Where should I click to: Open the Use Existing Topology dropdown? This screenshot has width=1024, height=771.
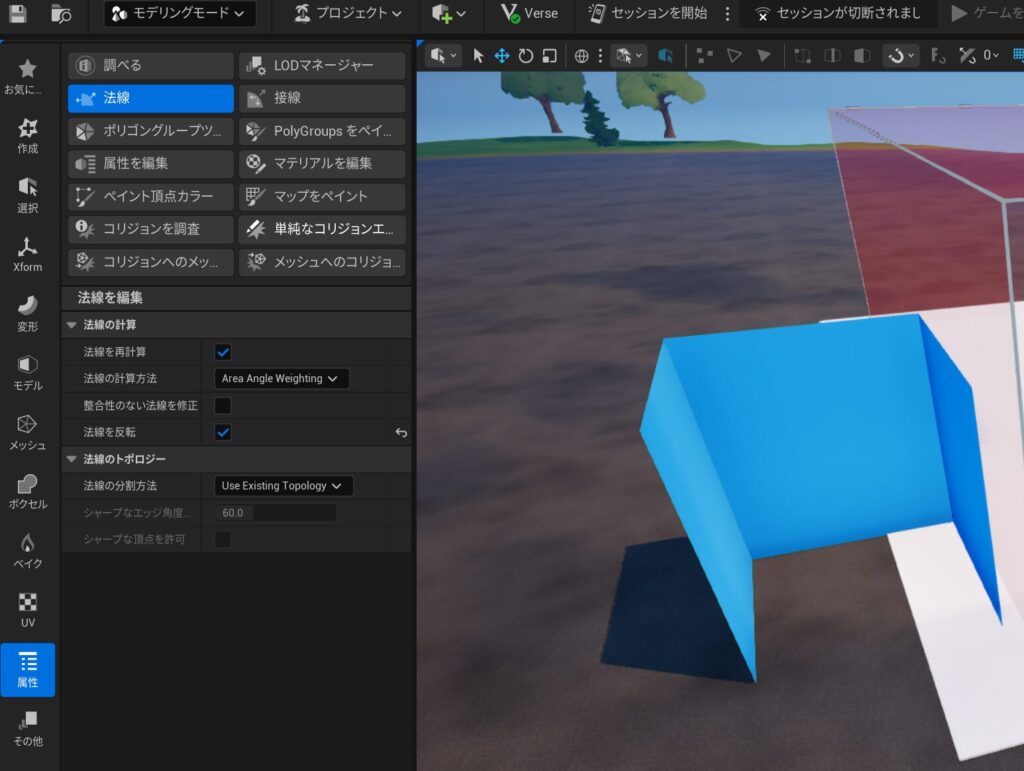(284, 486)
